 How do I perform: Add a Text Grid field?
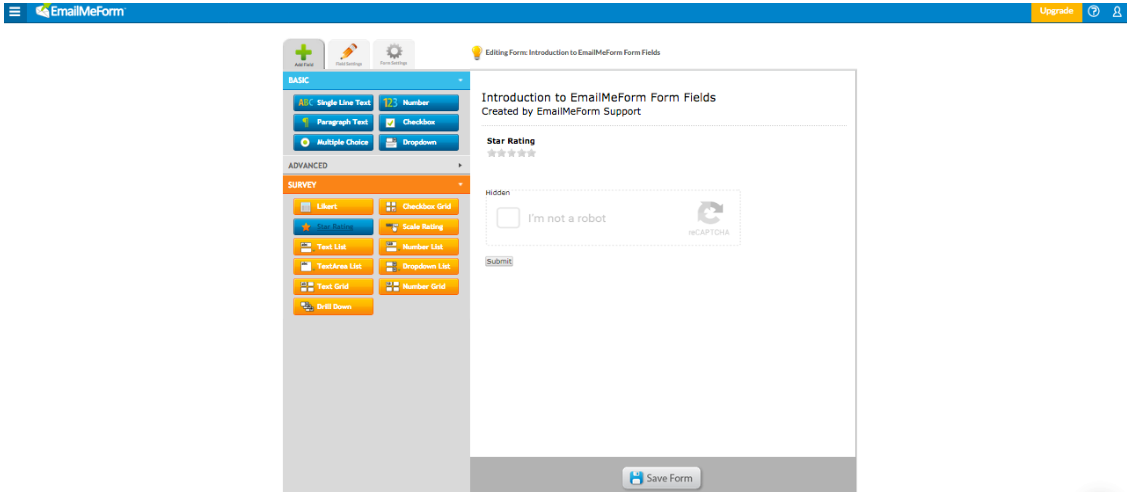click(x=334, y=286)
